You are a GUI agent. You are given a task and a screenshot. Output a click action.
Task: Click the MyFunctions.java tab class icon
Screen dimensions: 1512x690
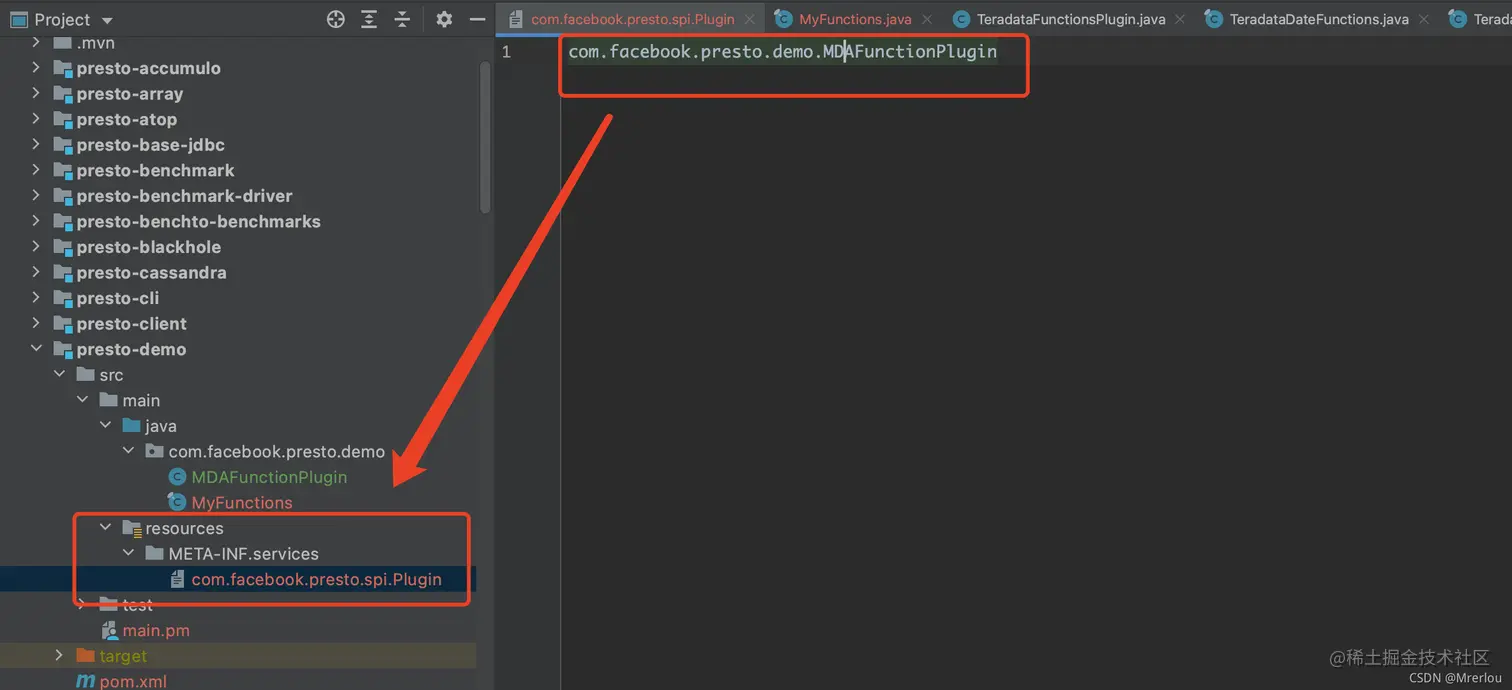coord(783,19)
